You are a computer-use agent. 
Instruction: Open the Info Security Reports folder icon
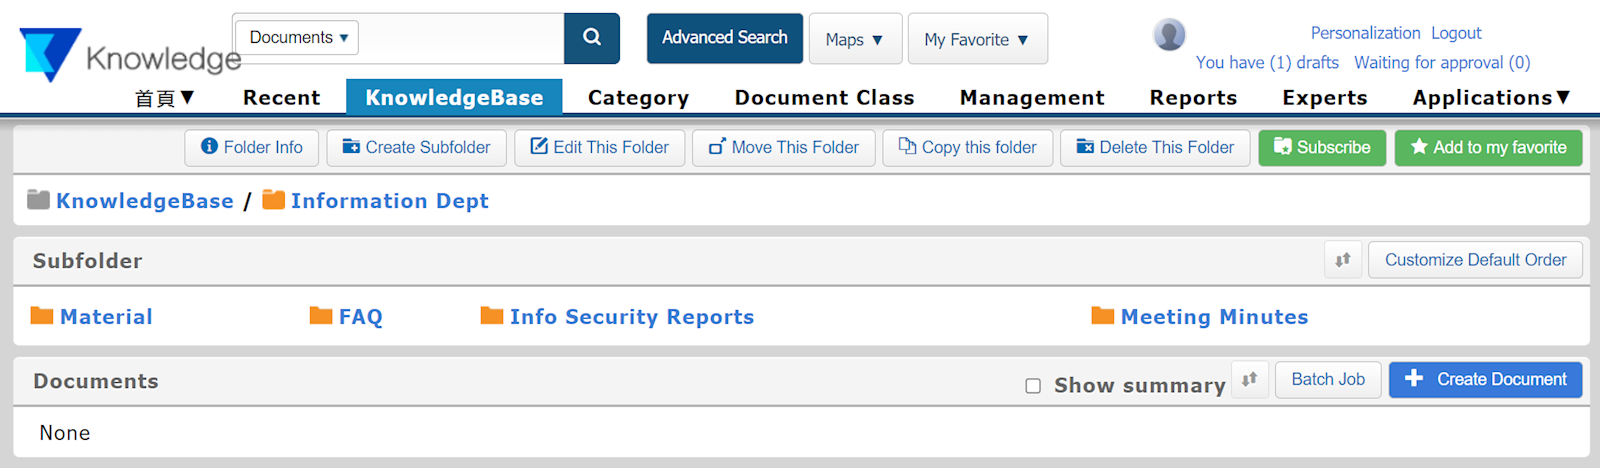click(x=491, y=316)
